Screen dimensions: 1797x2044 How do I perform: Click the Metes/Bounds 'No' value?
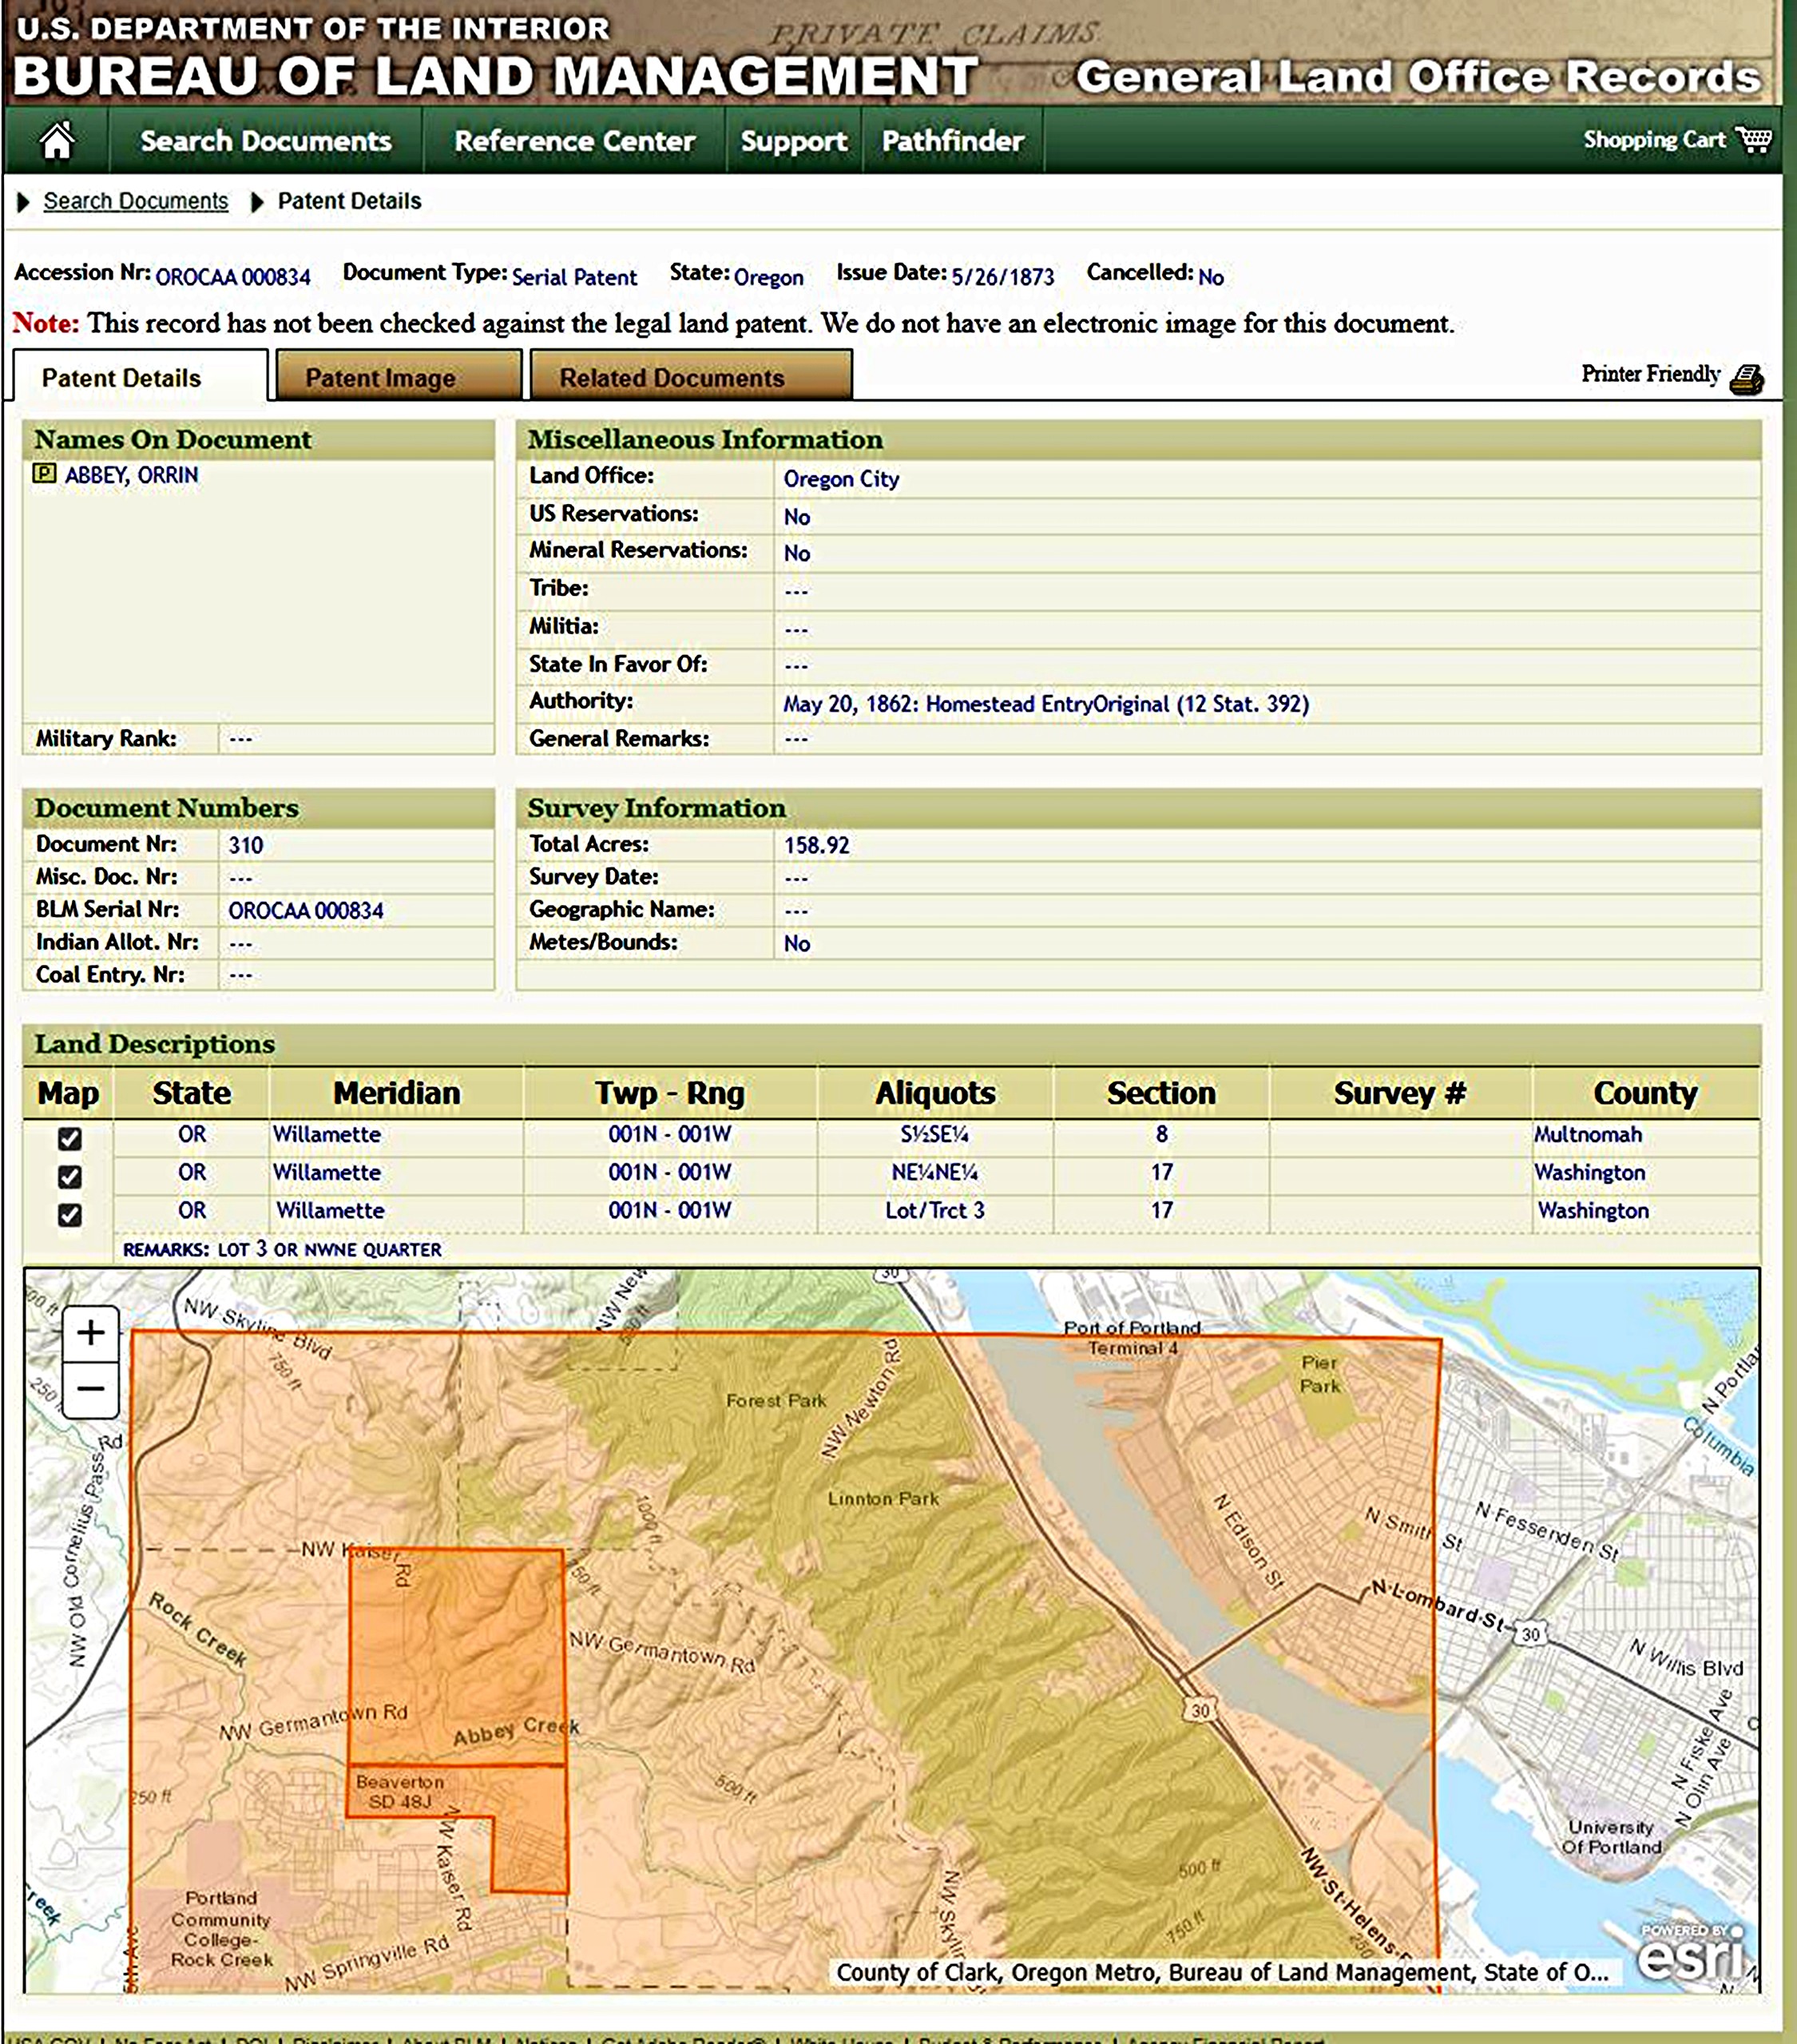click(797, 943)
